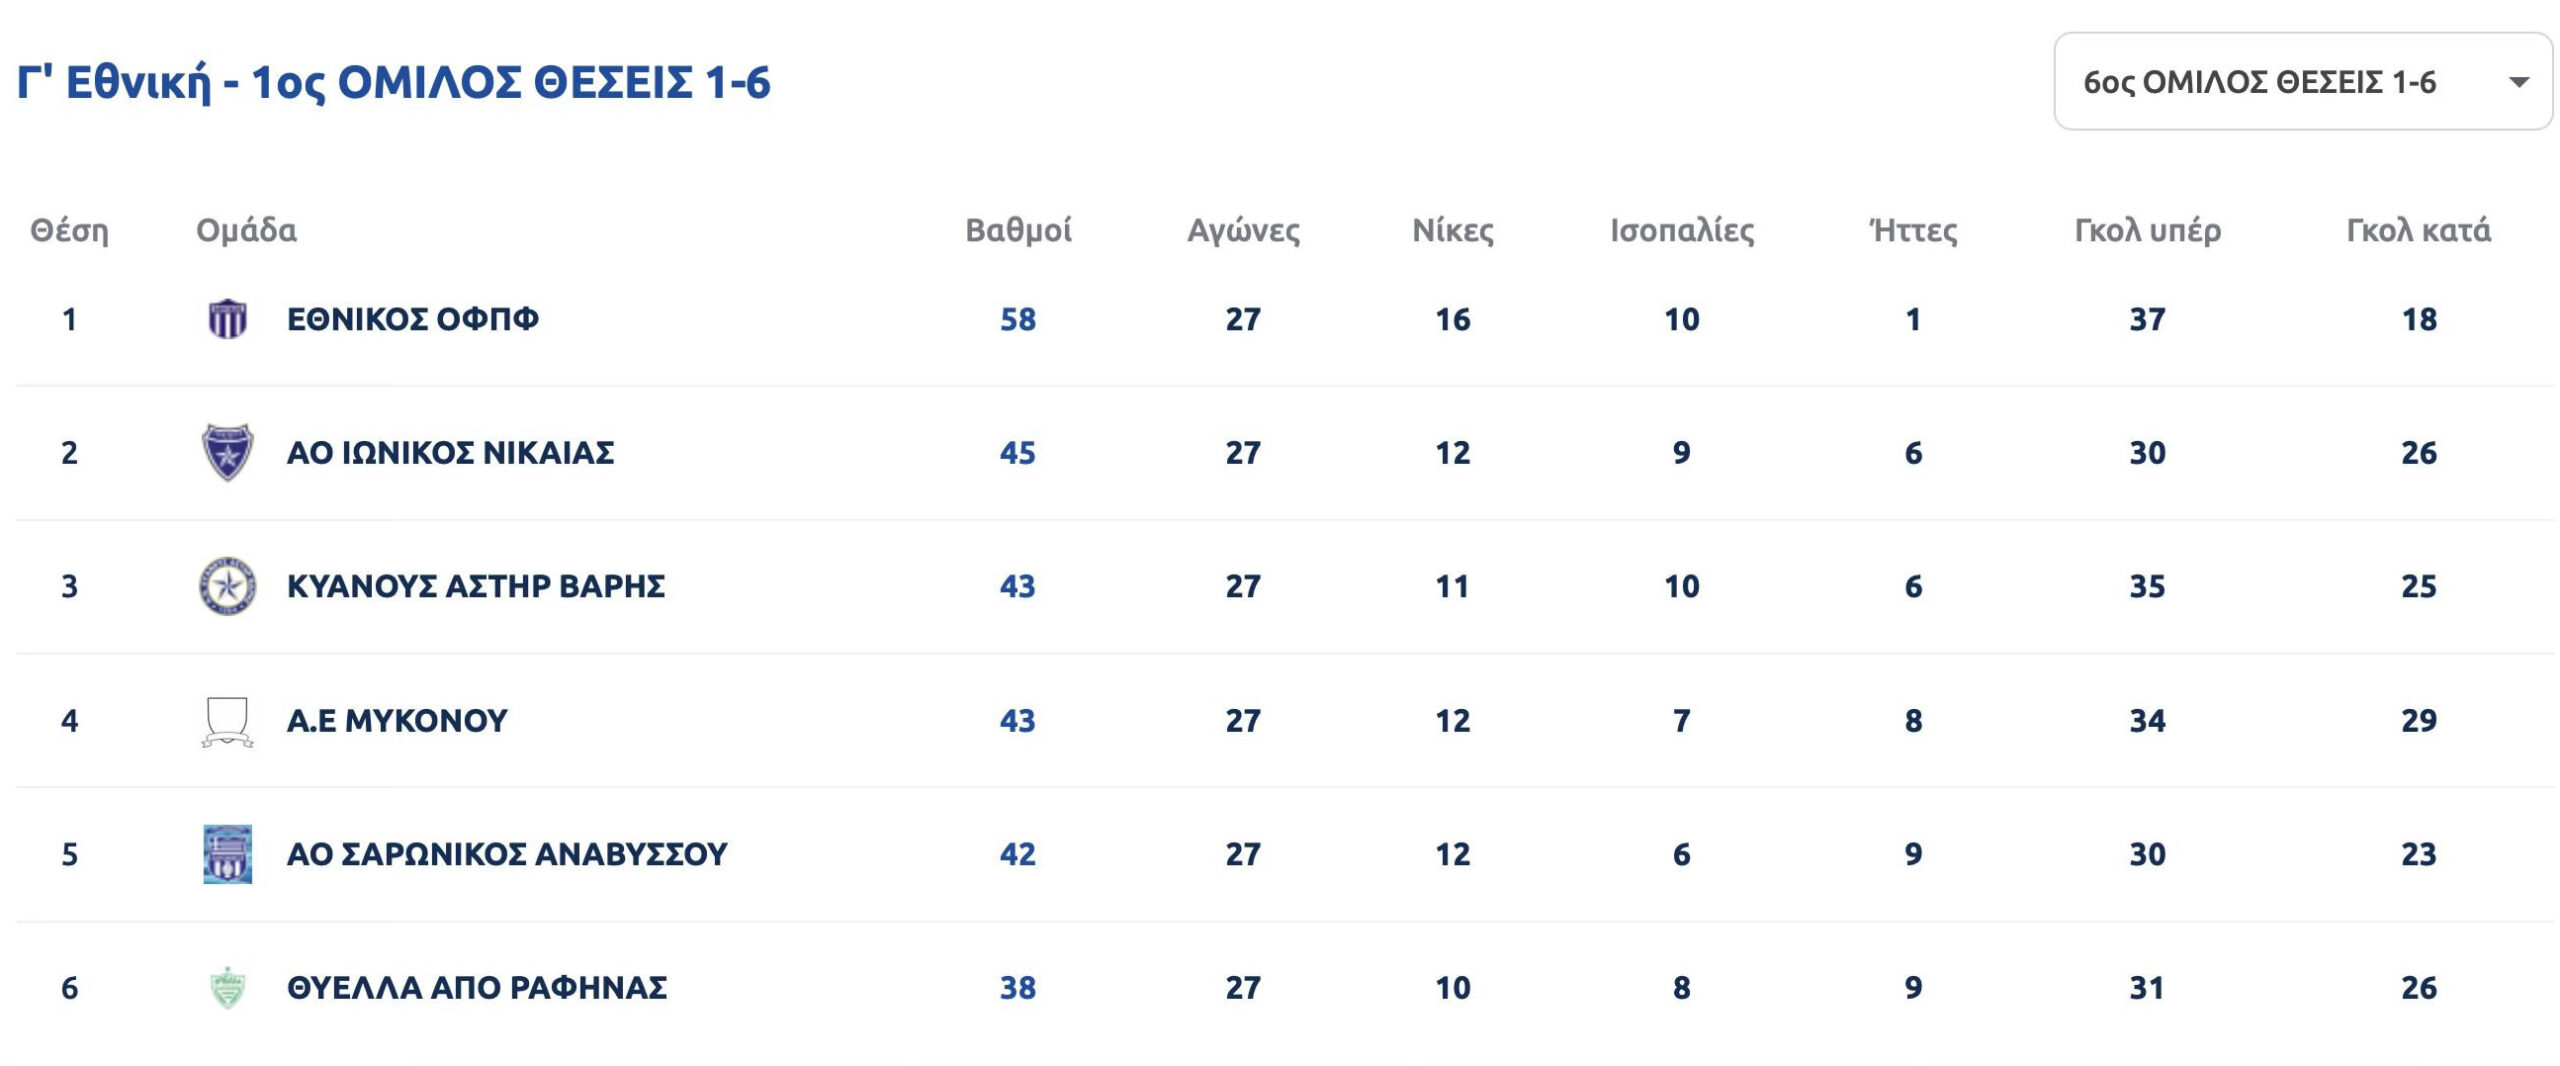Open the ΕΘΝΙΚΟΣ ΟΦΠΦ team link
Screen dimensions: 2560x1066
[412, 320]
